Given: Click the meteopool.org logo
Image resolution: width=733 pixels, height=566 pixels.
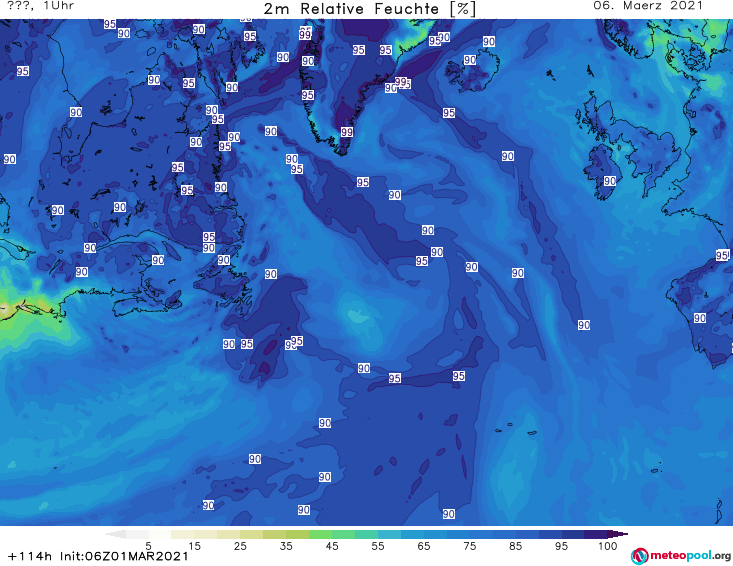Looking at the screenshot, I should coord(681,556).
